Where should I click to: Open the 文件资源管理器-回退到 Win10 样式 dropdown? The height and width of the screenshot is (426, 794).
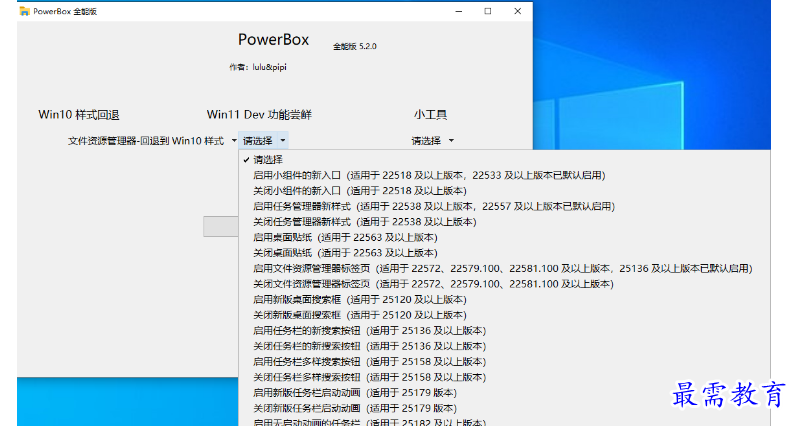[x=152, y=140]
